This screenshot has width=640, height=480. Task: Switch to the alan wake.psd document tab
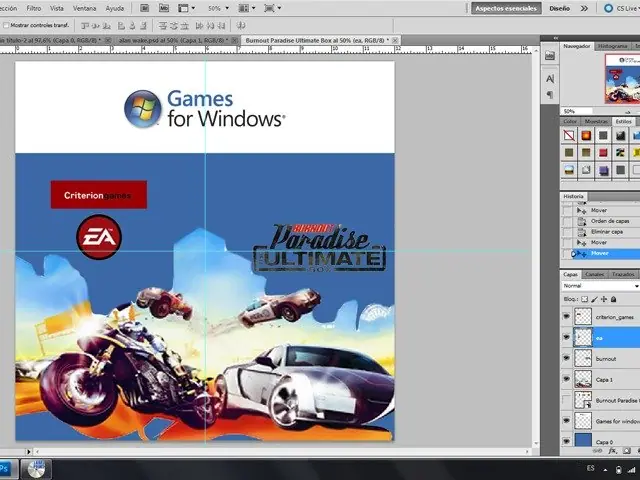[x=173, y=40]
